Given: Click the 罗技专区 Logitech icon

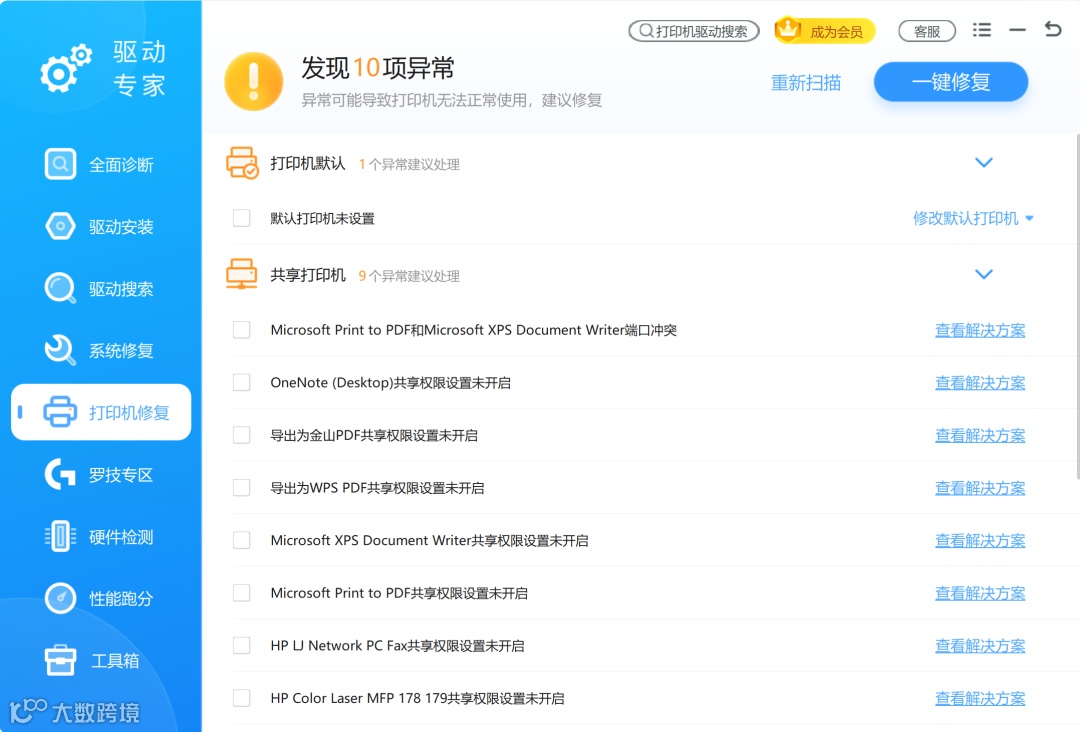Looking at the screenshot, I should 61,474.
